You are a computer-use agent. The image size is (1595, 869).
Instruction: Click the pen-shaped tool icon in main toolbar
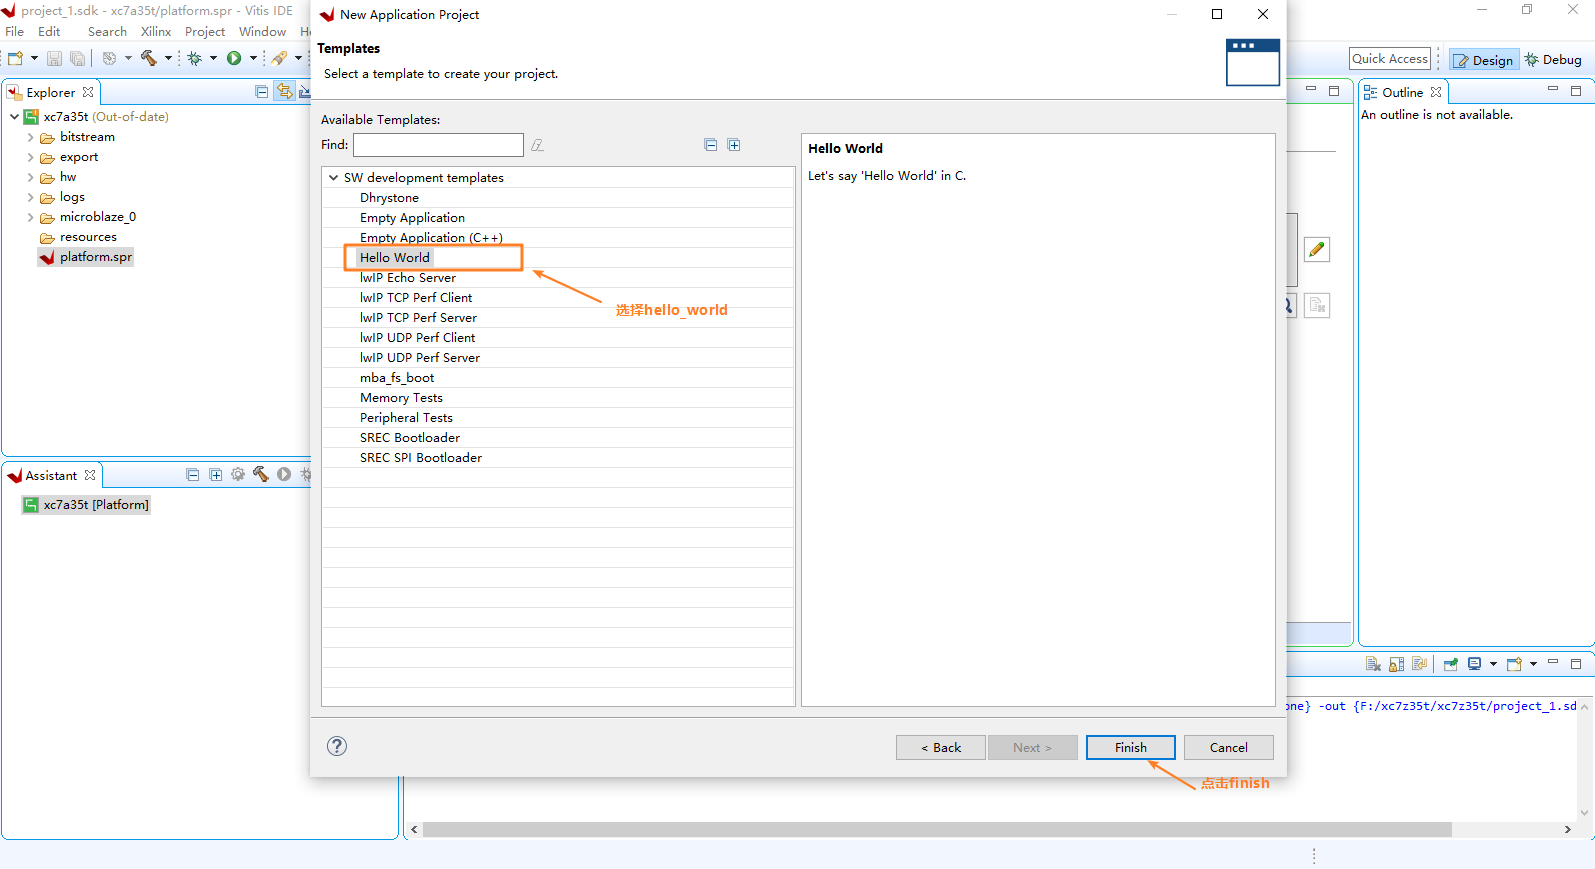(280, 58)
